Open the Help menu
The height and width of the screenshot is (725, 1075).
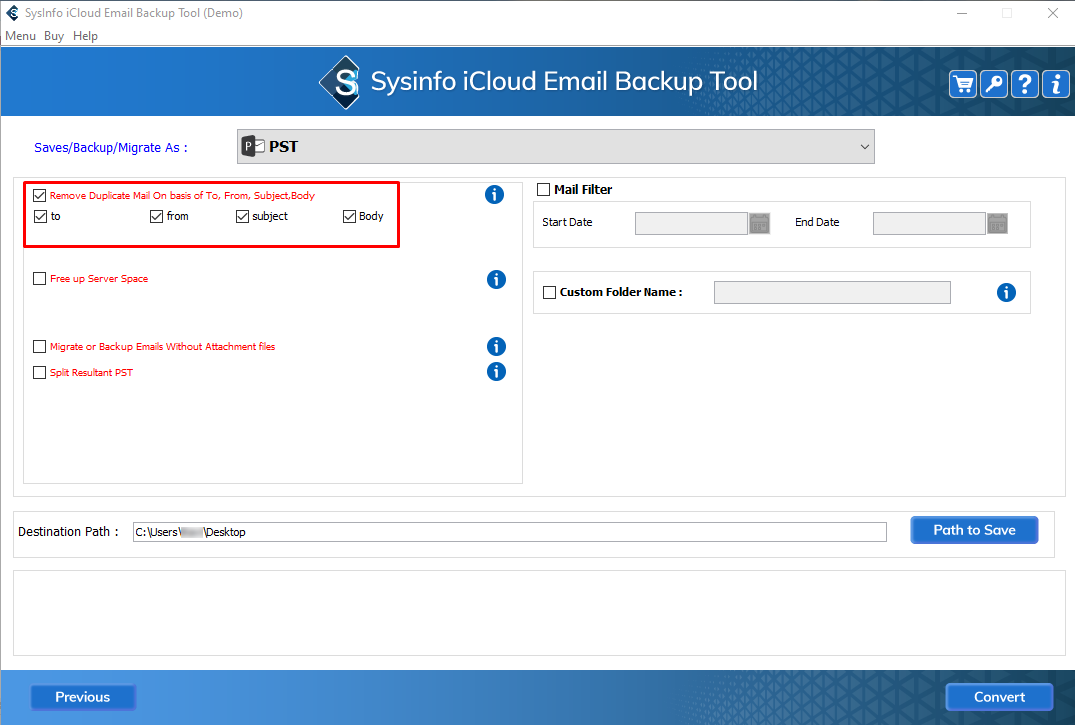click(x=86, y=36)
